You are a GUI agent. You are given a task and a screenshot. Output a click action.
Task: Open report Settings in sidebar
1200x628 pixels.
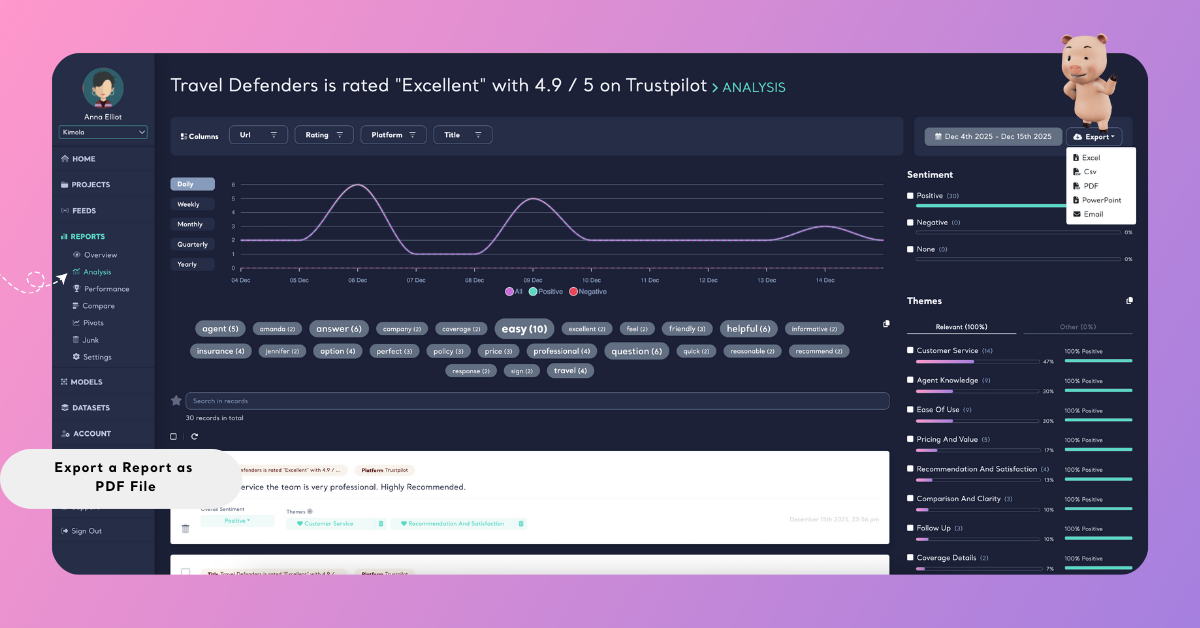(x=91, y=357)
